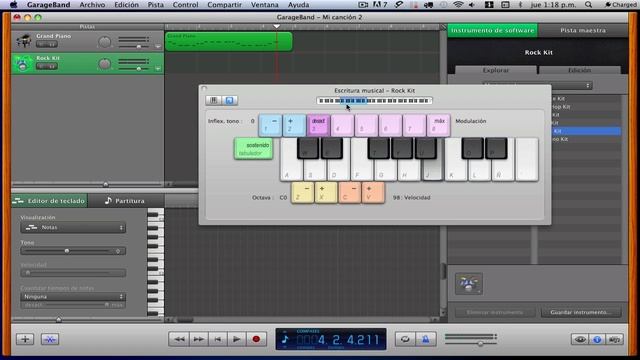Add a new track with plus button

[x=25, y=339]
